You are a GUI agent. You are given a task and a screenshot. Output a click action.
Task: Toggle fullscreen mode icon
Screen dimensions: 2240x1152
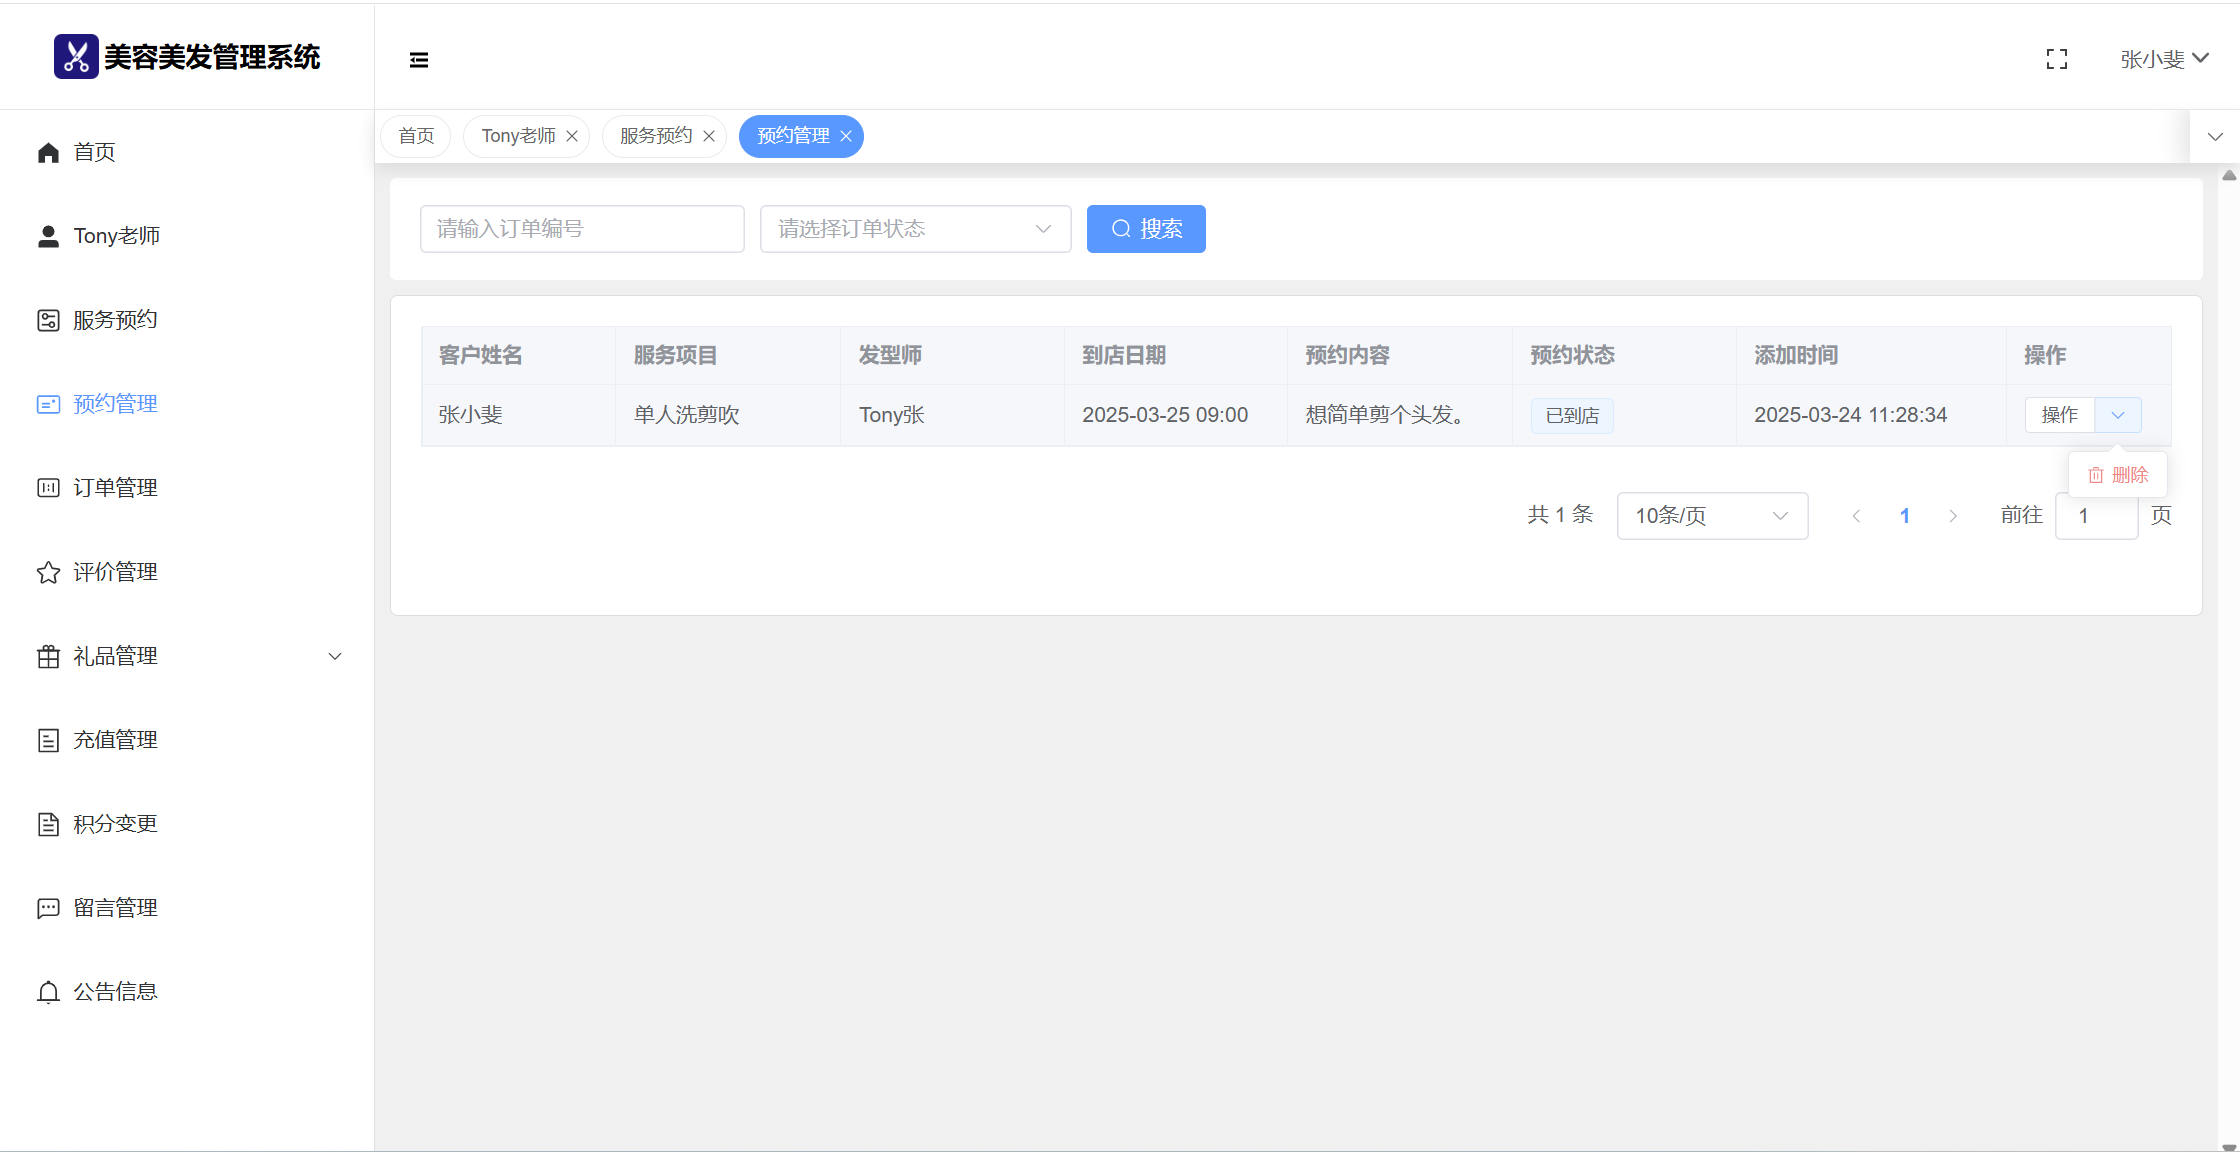tap(2056, 60)
